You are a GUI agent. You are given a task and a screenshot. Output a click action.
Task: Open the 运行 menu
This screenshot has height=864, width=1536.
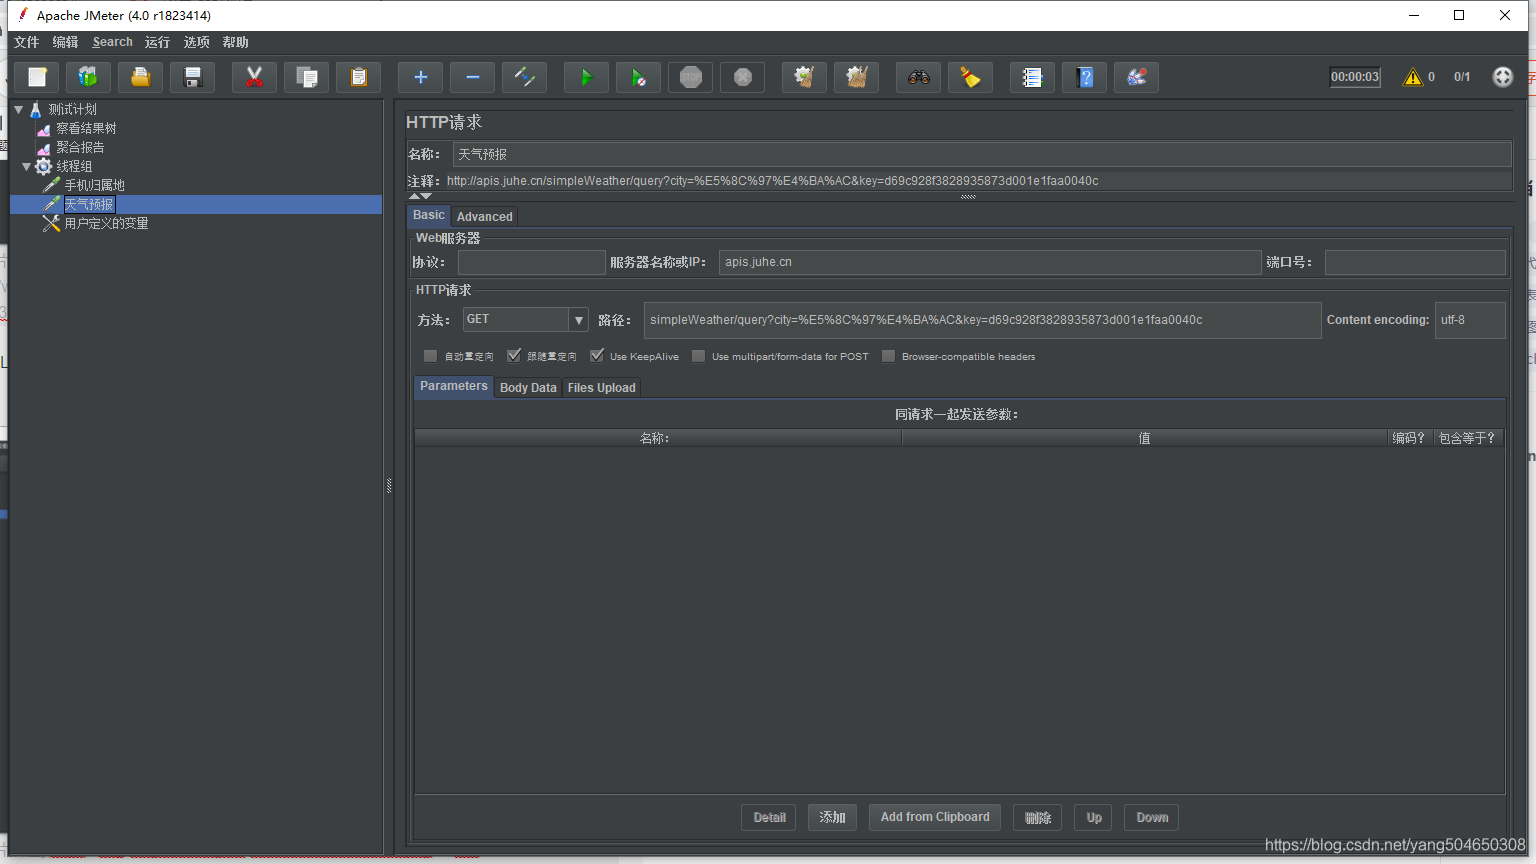[x=157, y=42]
